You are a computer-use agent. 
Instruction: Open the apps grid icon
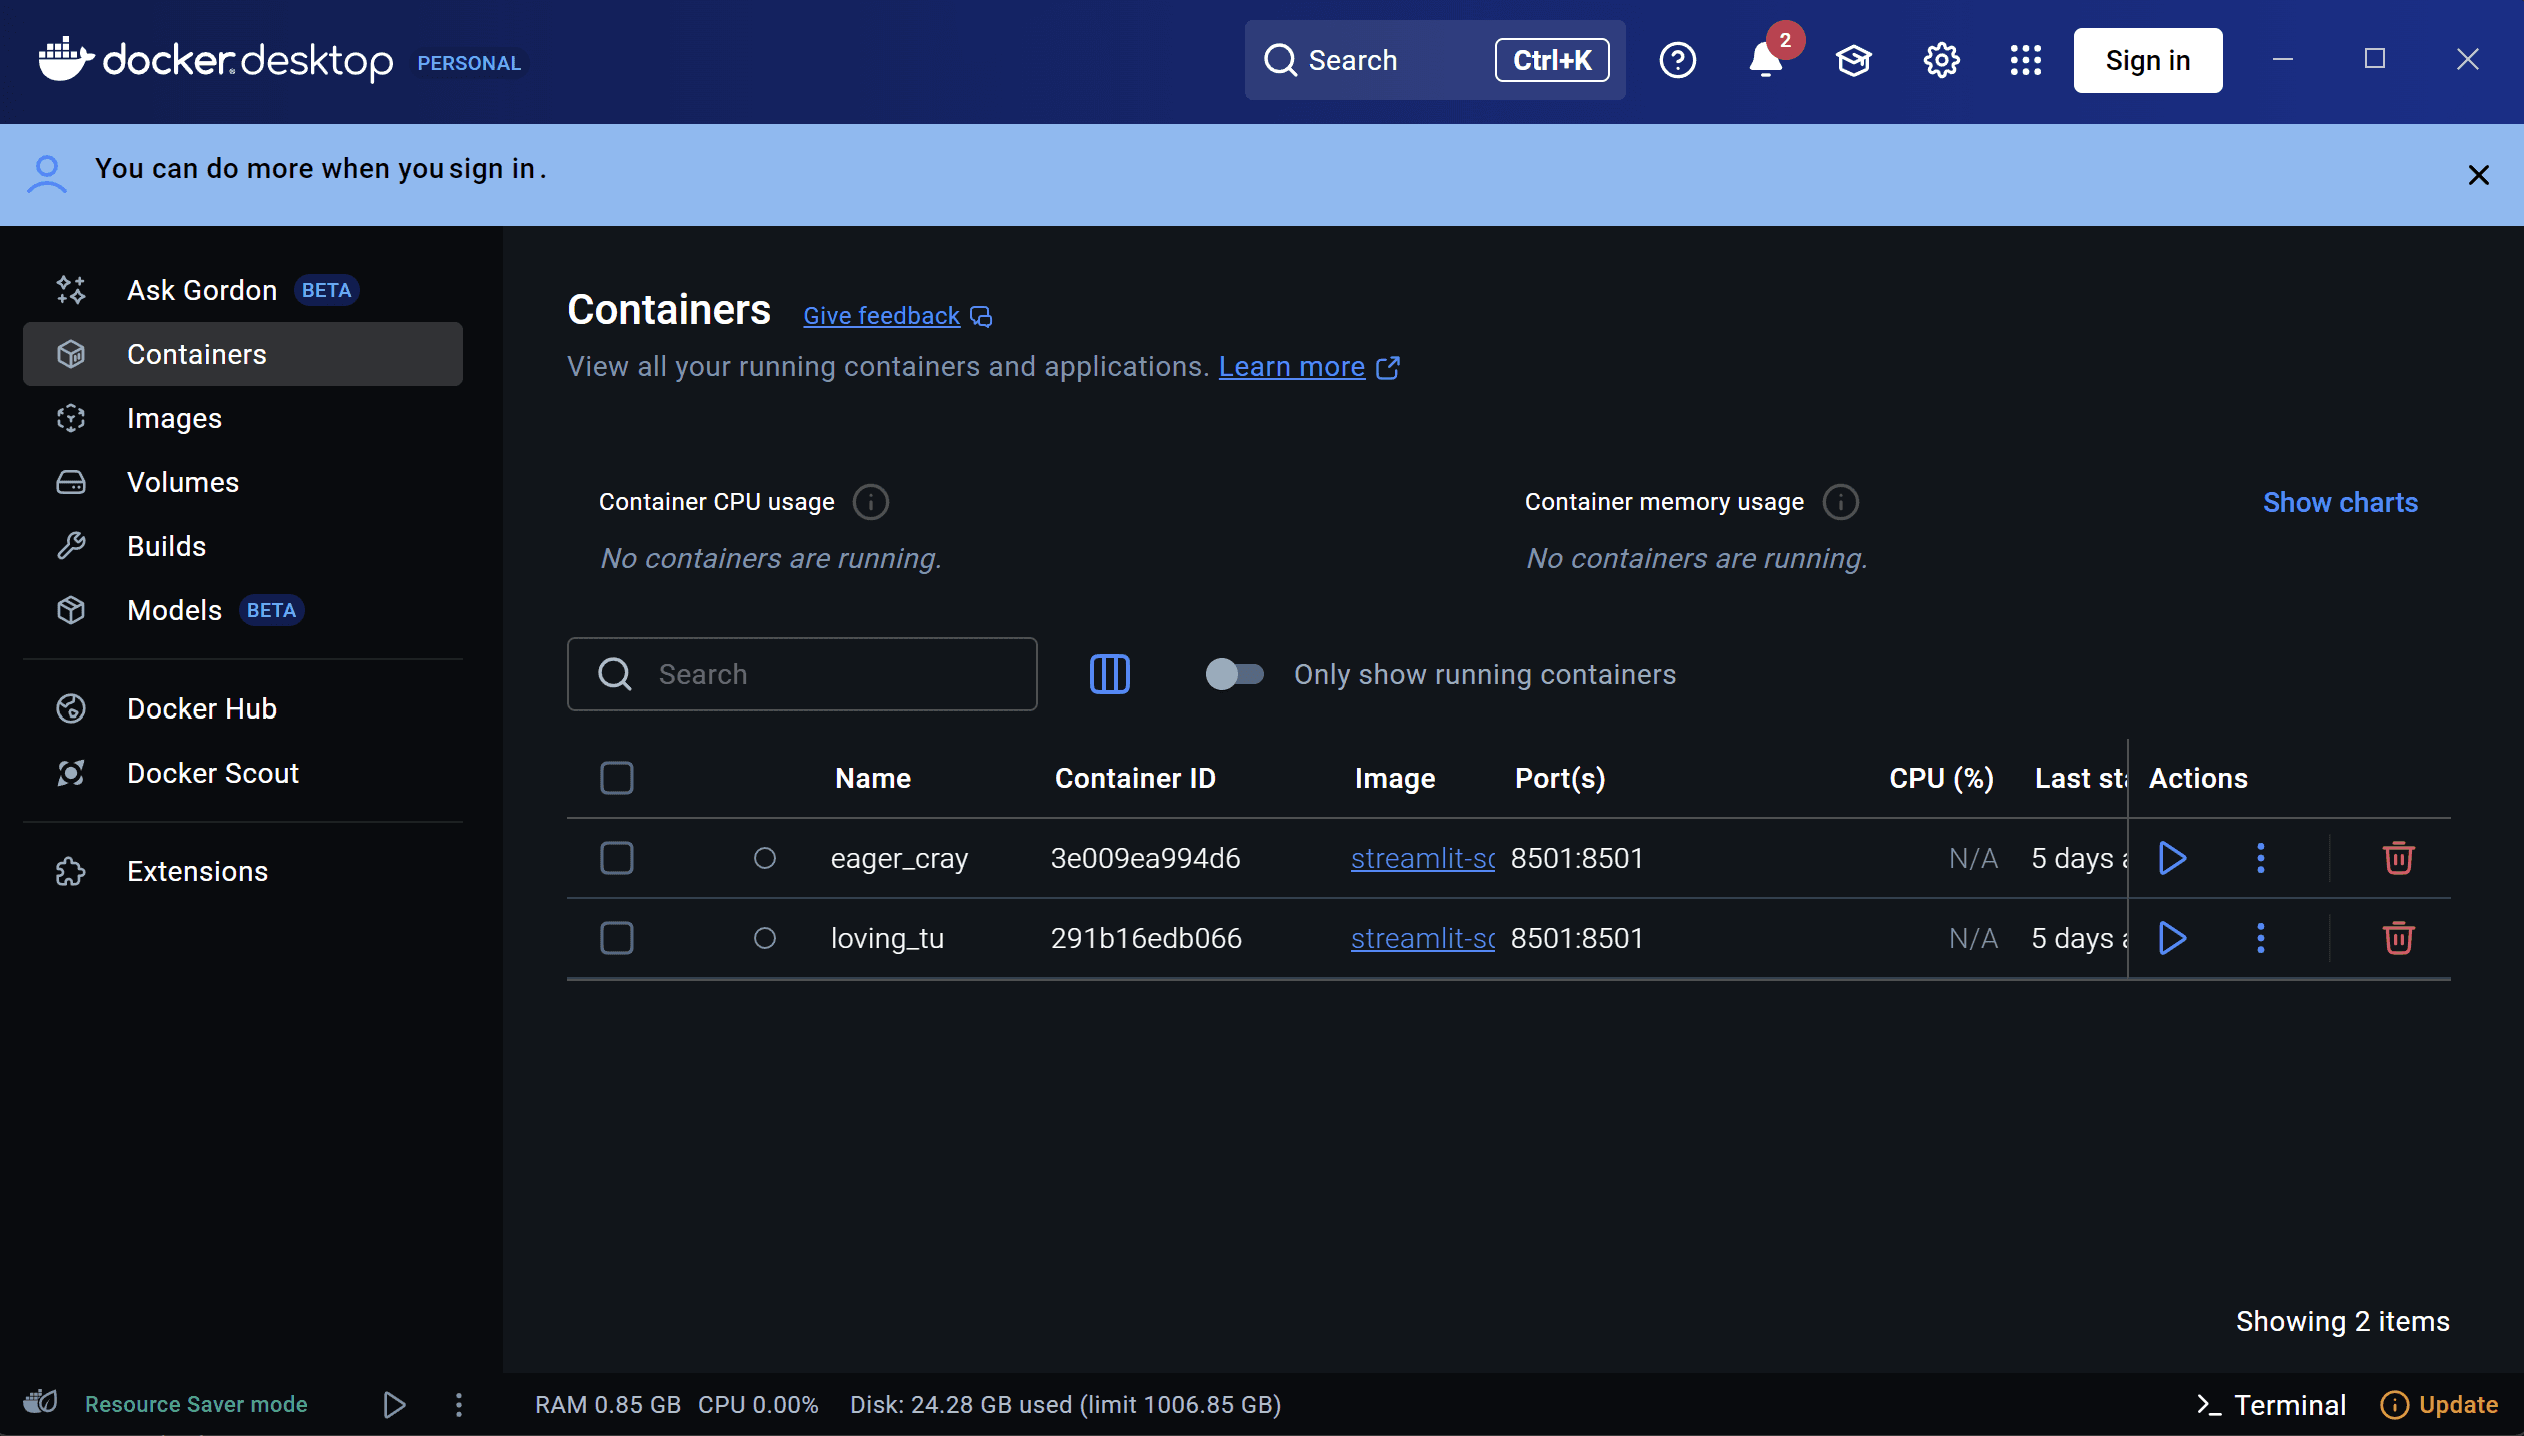2025,61
